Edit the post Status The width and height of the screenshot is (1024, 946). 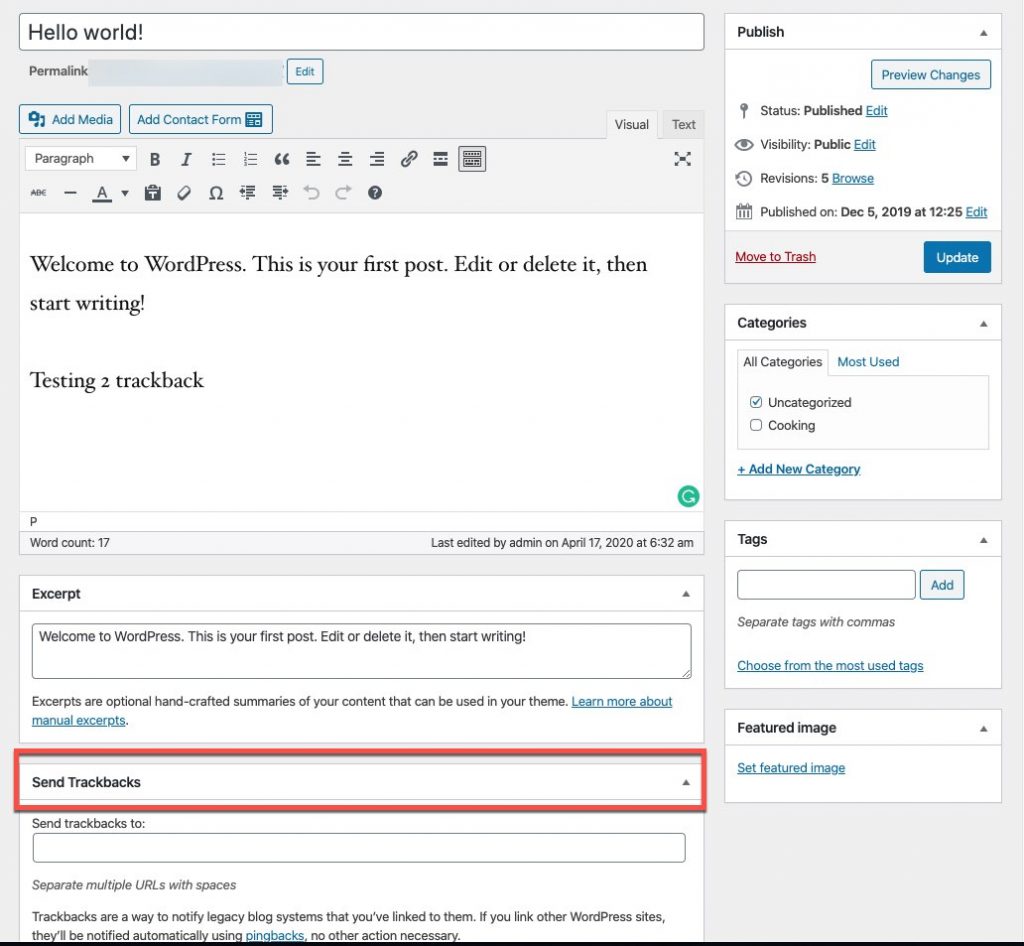click(876, 111)
